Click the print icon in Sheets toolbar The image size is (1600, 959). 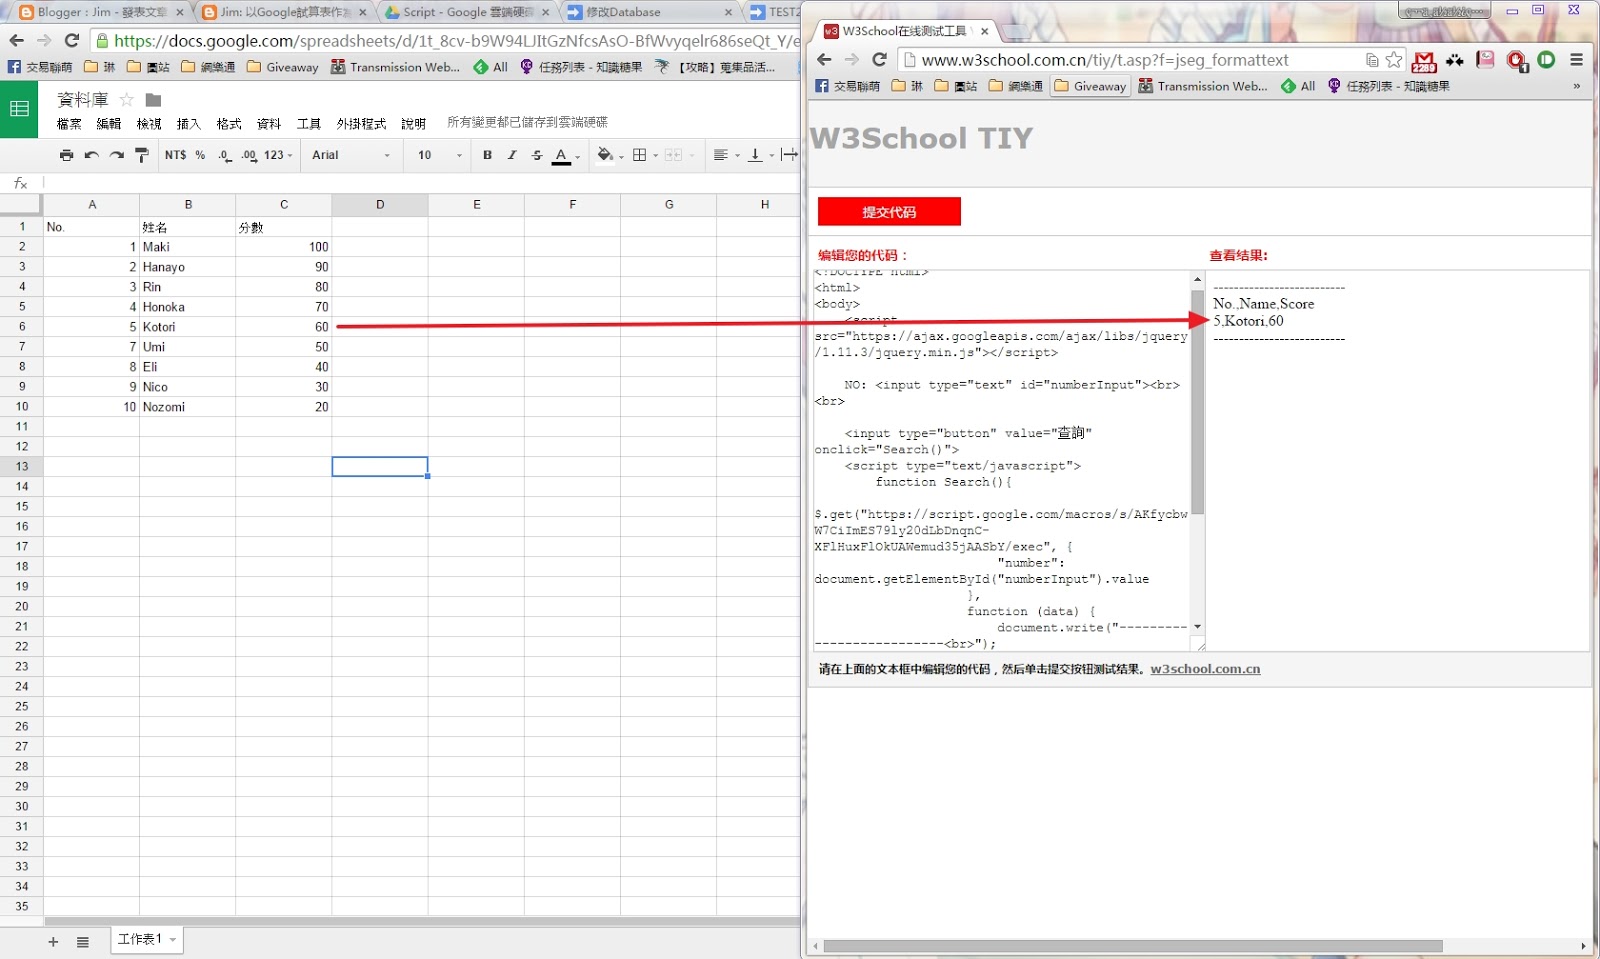66,155
